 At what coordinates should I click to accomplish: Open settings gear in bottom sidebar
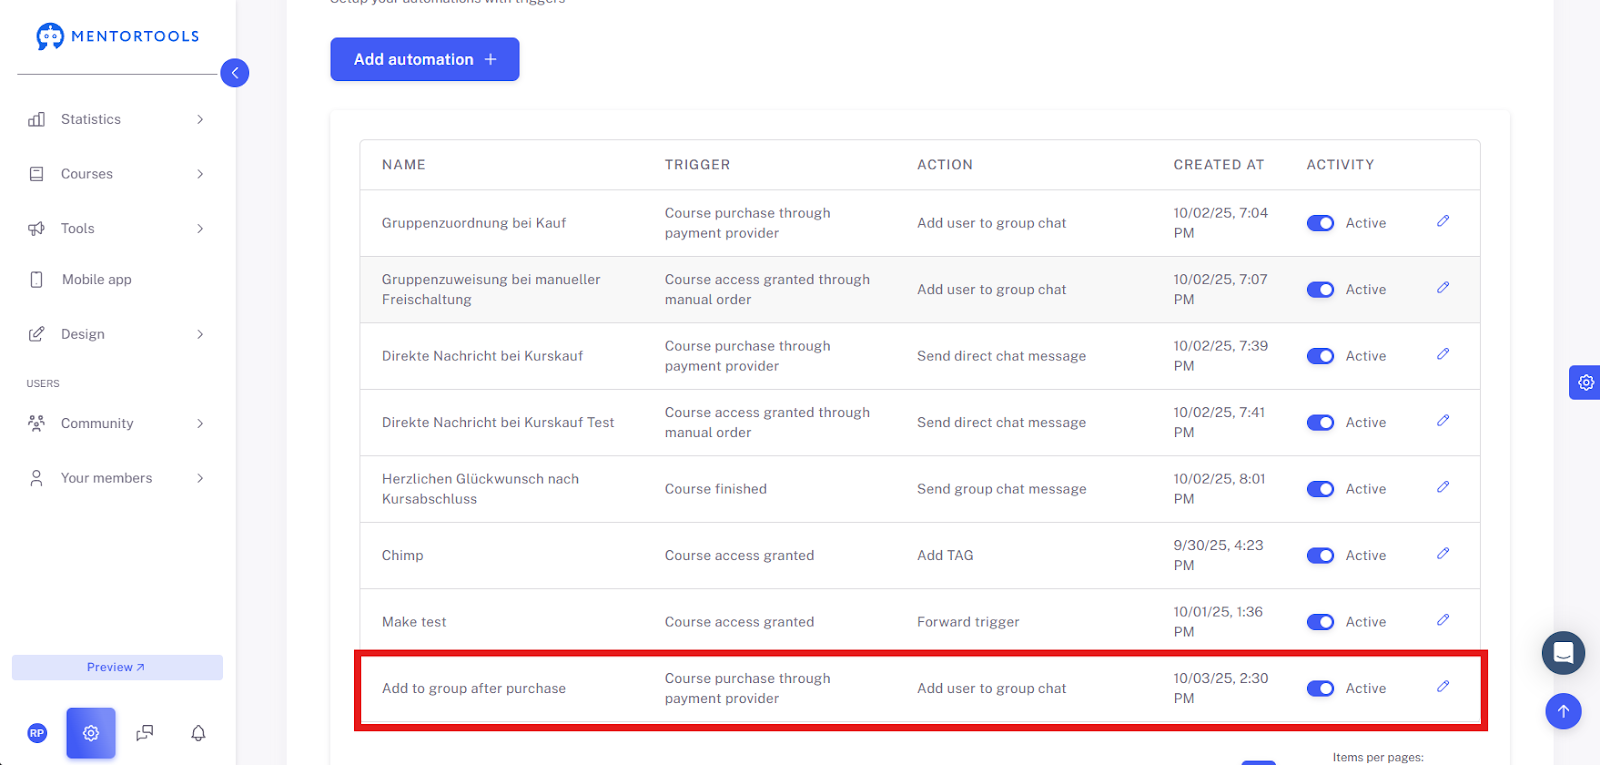[x=91, y=733]
